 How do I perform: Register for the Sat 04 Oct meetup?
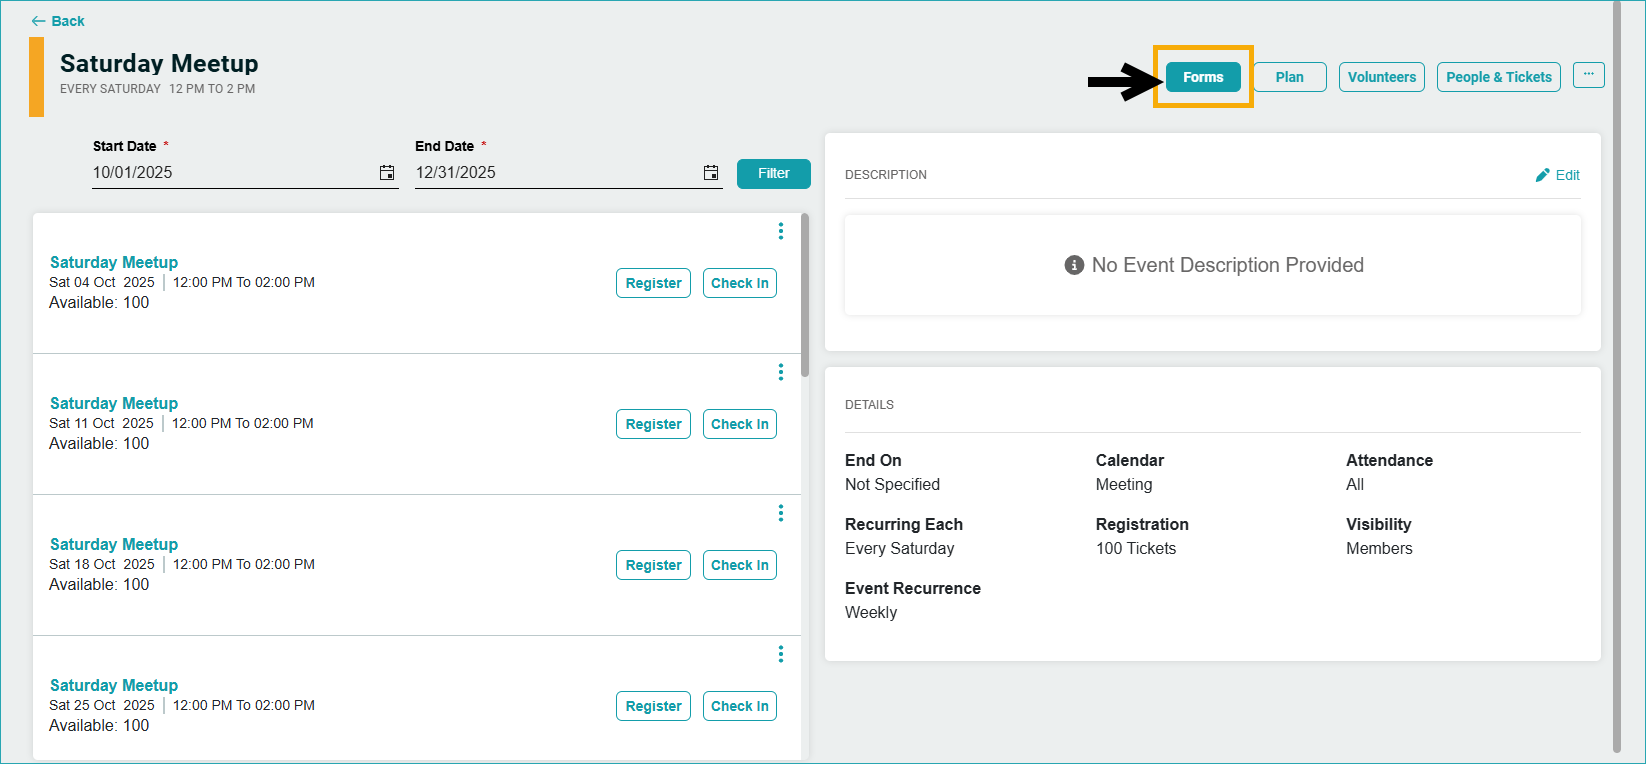click(653, 283)
